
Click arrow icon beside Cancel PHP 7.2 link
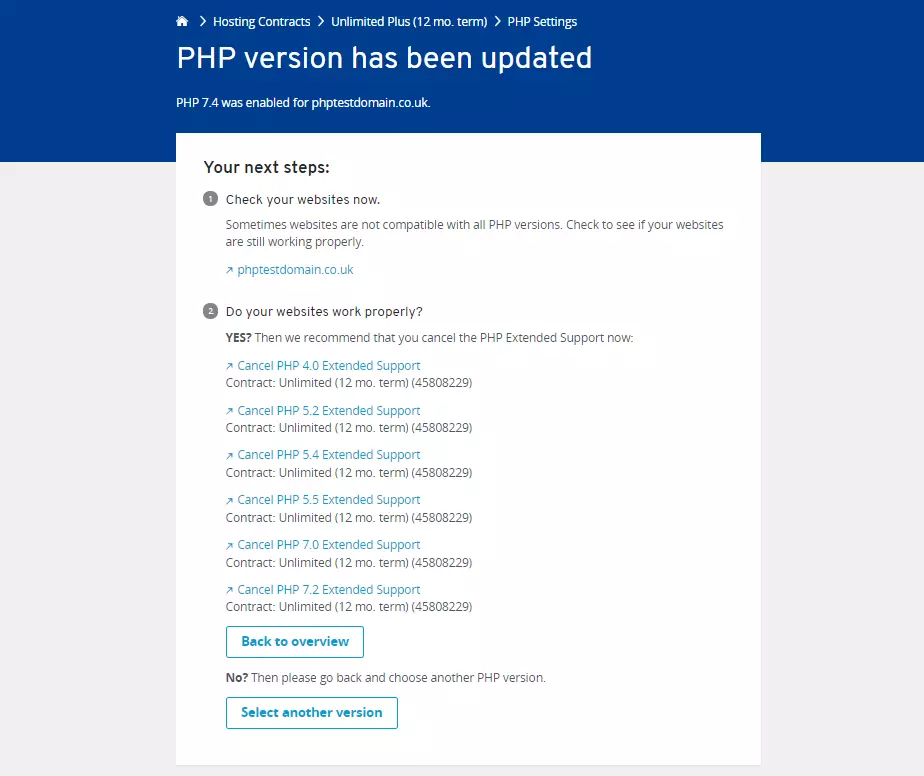(230, 590)
